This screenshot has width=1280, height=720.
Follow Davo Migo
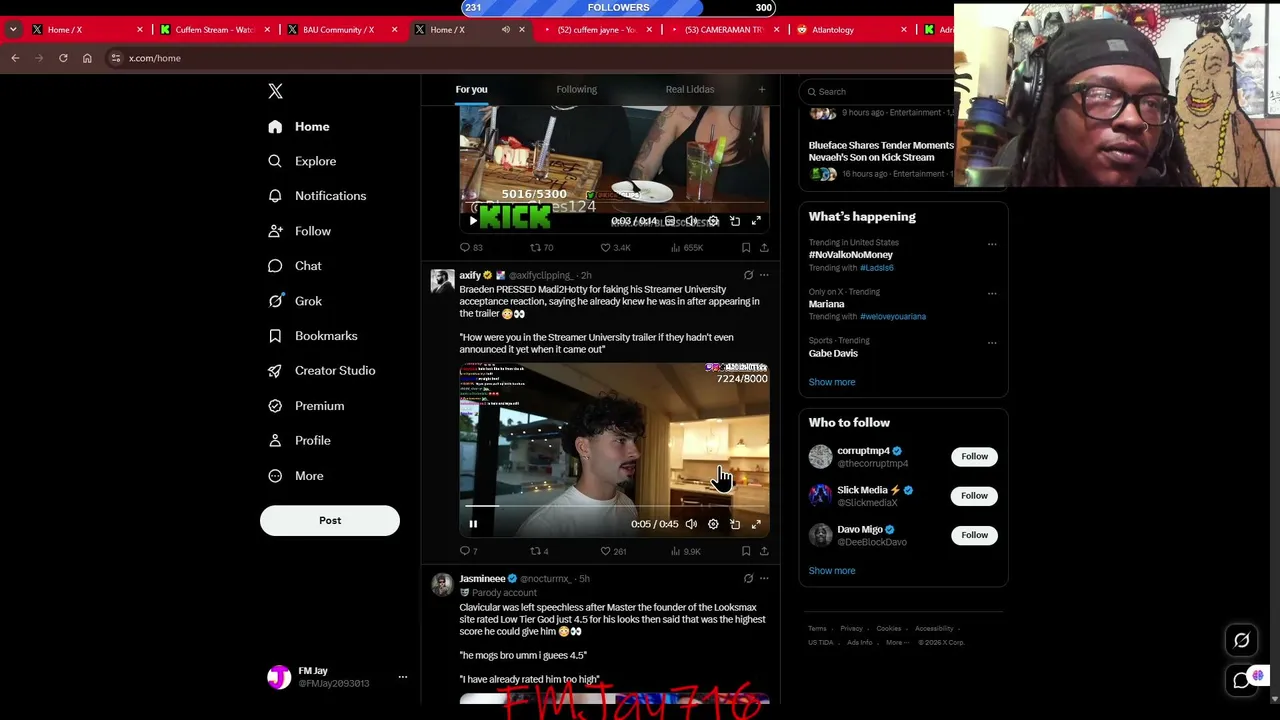click(x=974, y=535)
